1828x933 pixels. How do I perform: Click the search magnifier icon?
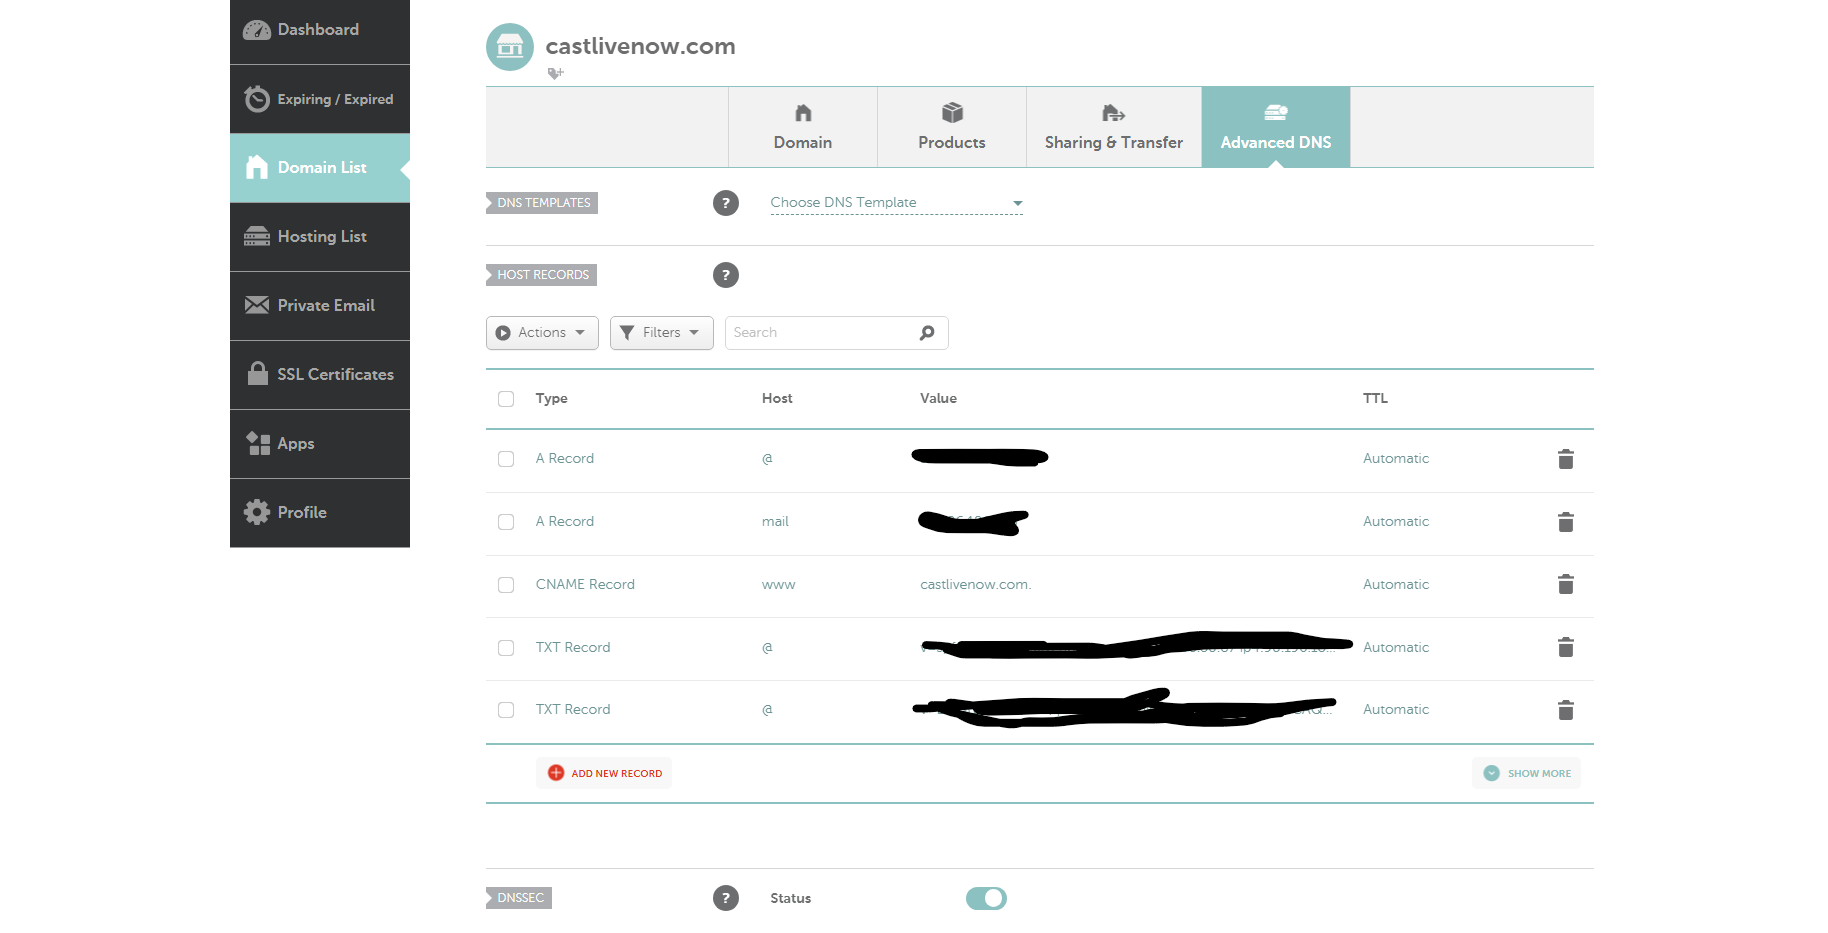pyautogui.click(x=927, y=333)
